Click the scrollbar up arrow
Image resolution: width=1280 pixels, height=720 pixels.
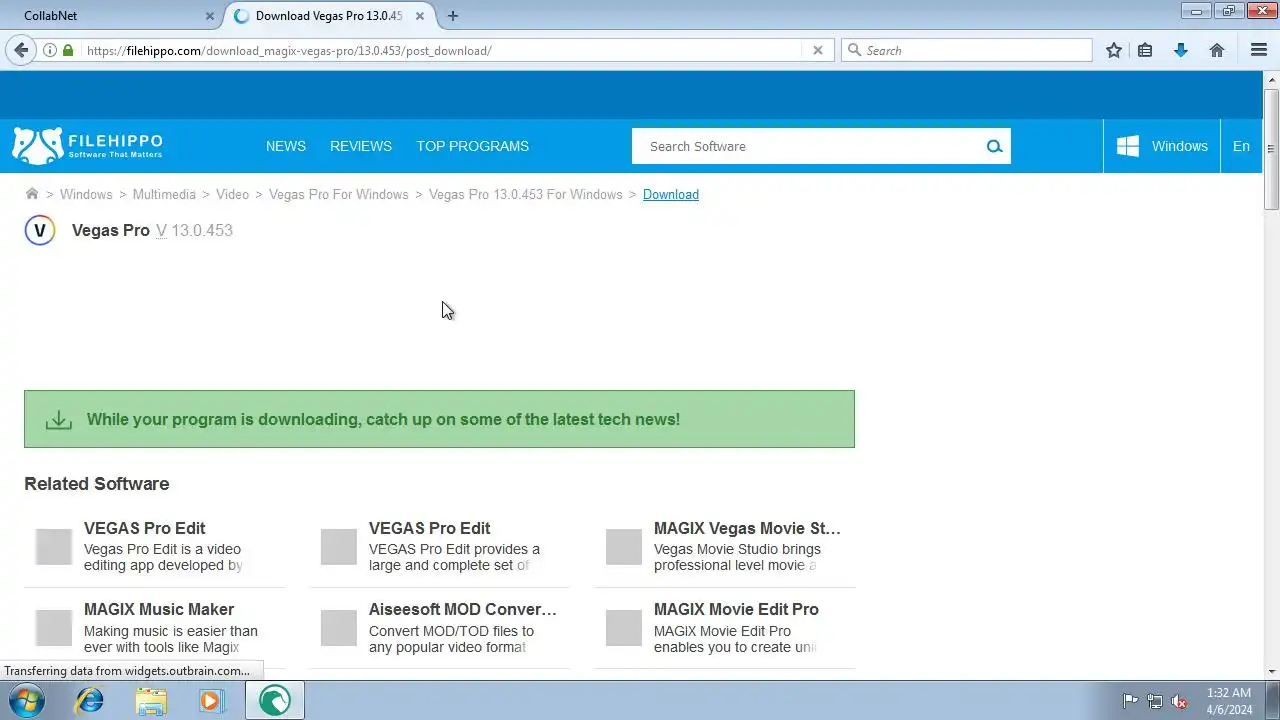pos(1271,79)
